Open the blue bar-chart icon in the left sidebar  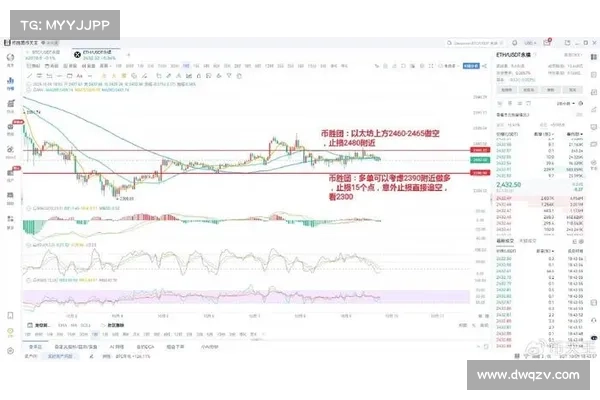tap(10, 81)
